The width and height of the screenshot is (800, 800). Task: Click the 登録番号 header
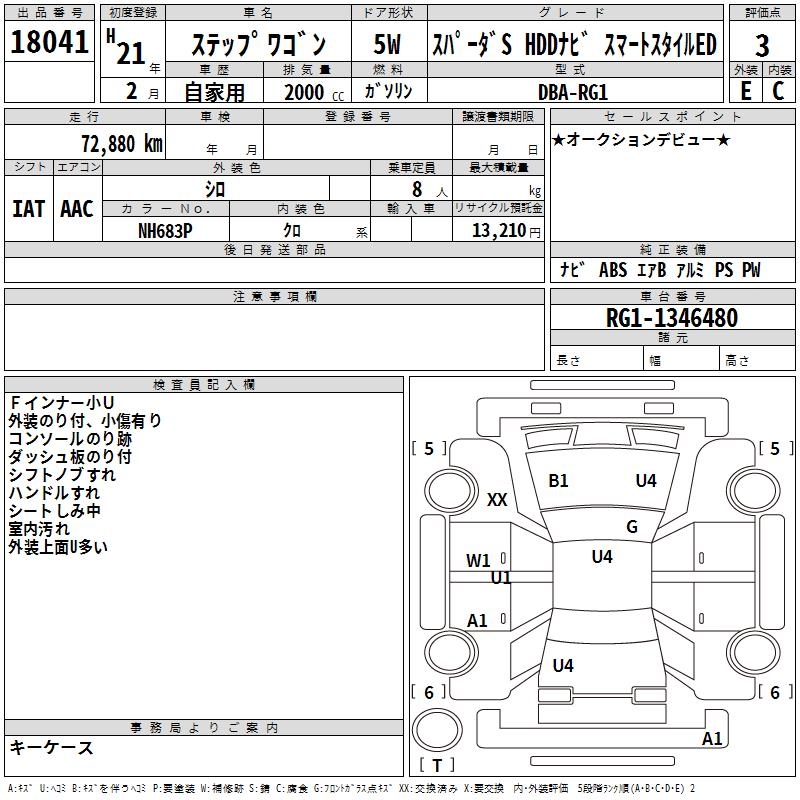358,116
